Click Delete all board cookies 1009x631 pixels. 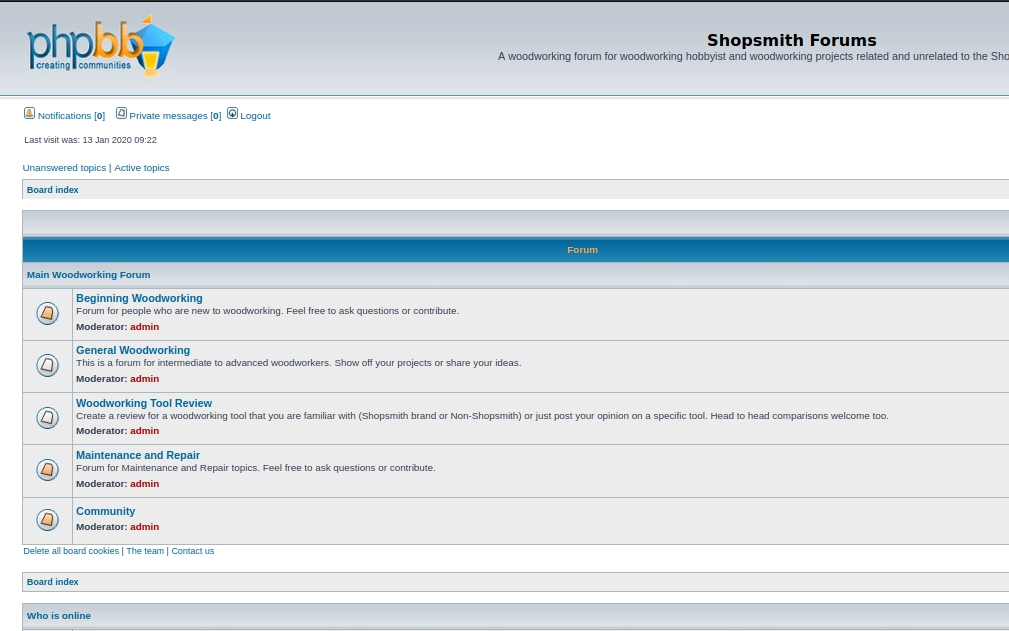71,551
